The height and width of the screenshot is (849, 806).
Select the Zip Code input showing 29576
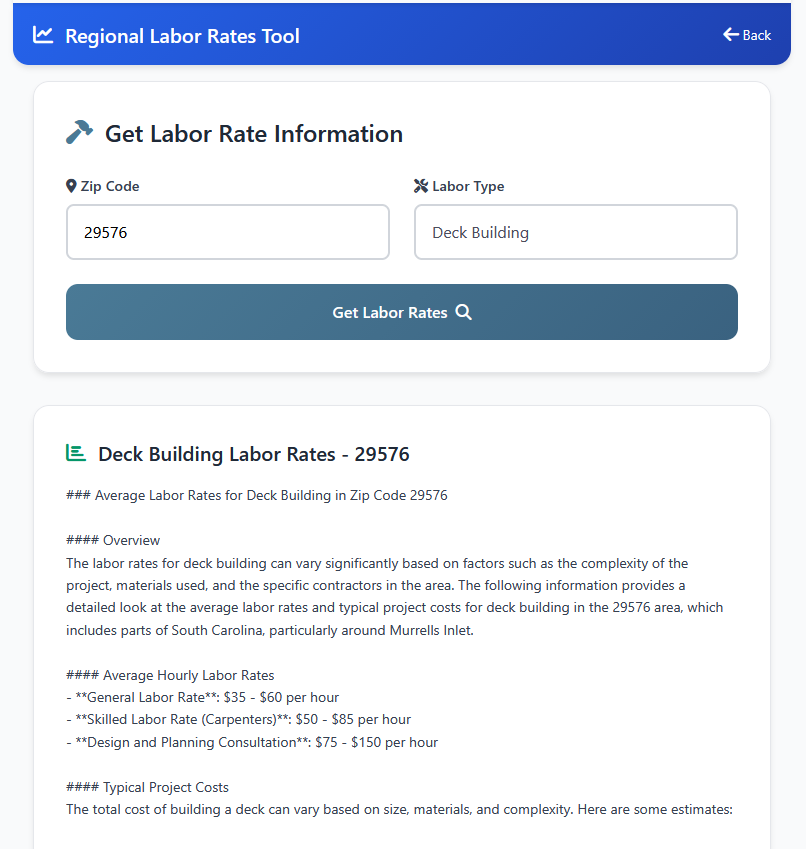[227, 232]
